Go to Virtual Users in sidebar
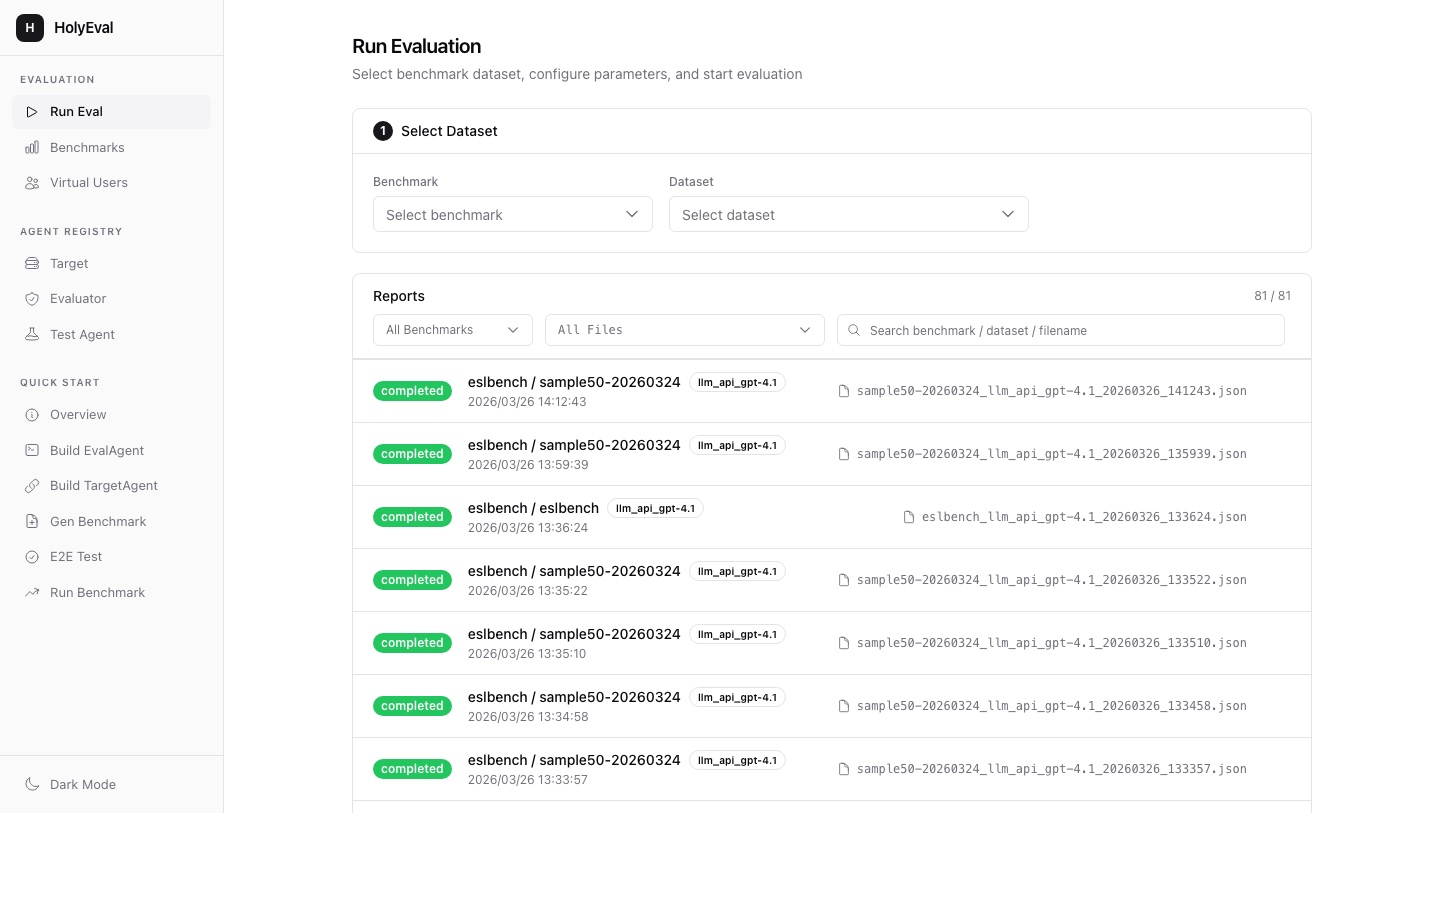 click(112, 183)
